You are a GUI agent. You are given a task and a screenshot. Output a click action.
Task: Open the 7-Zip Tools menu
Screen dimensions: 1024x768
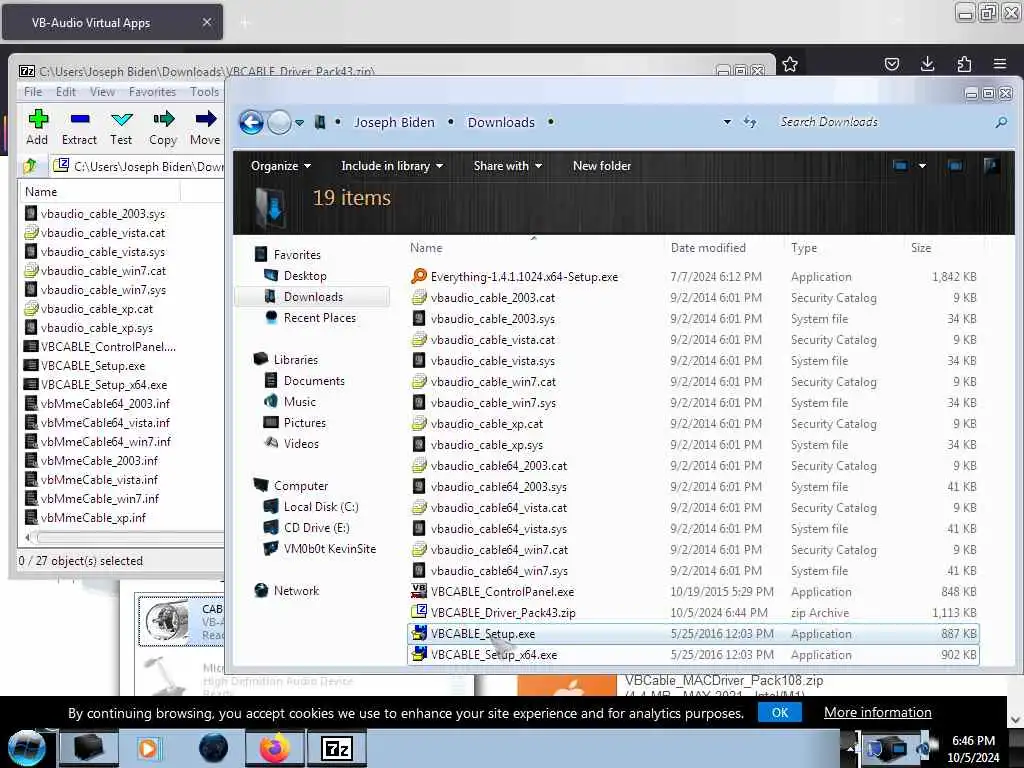[x=204, y=92]
